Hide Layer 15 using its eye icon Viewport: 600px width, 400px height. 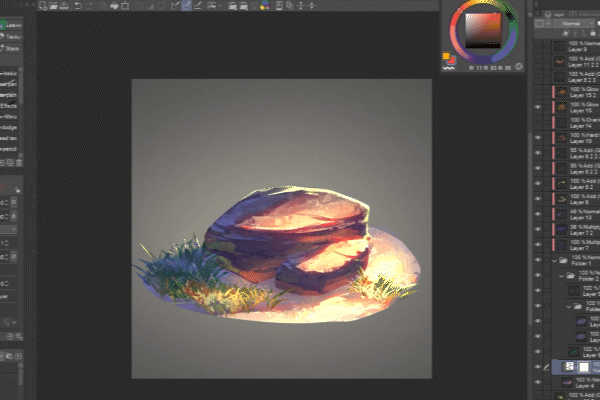pyautogui.click(x=538, y=107)
